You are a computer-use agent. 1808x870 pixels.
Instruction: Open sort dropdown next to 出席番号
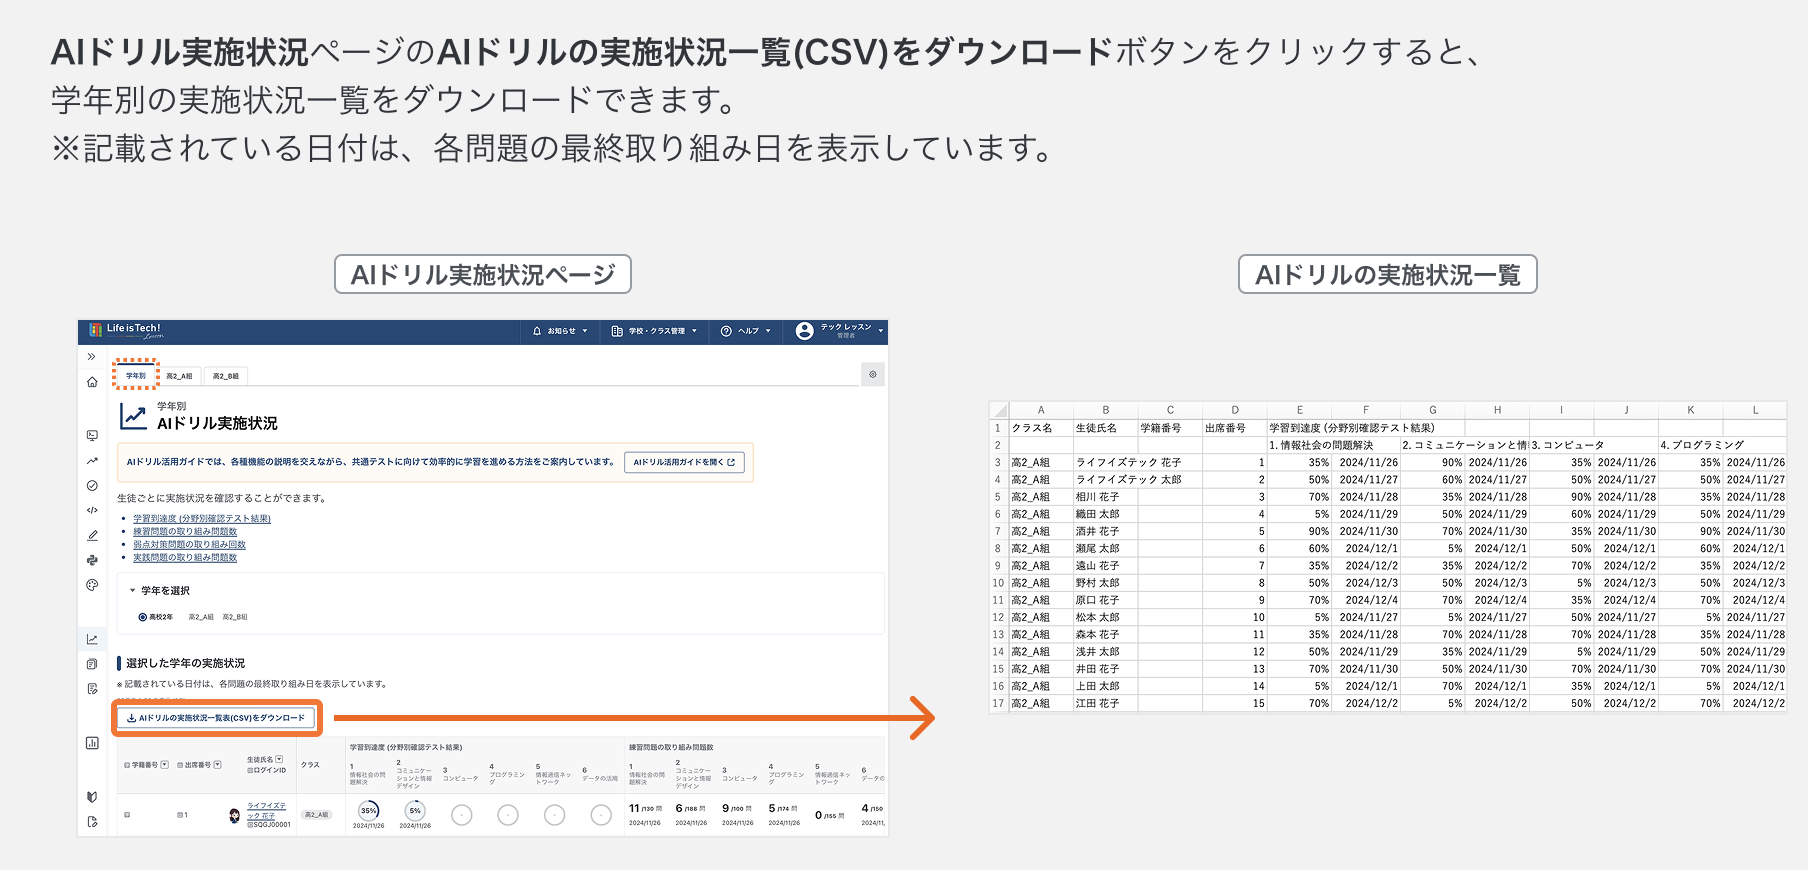(217, 765)
